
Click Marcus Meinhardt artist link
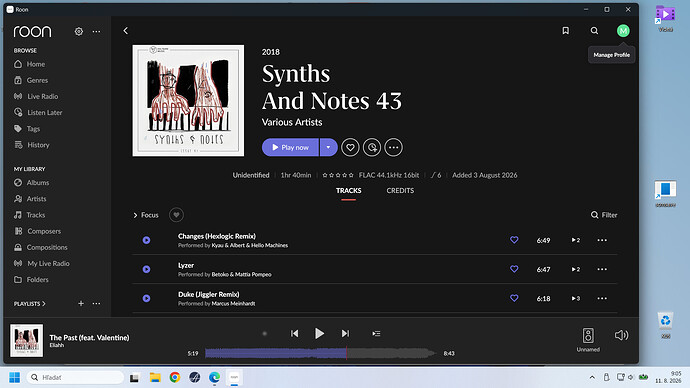point(233,304)
